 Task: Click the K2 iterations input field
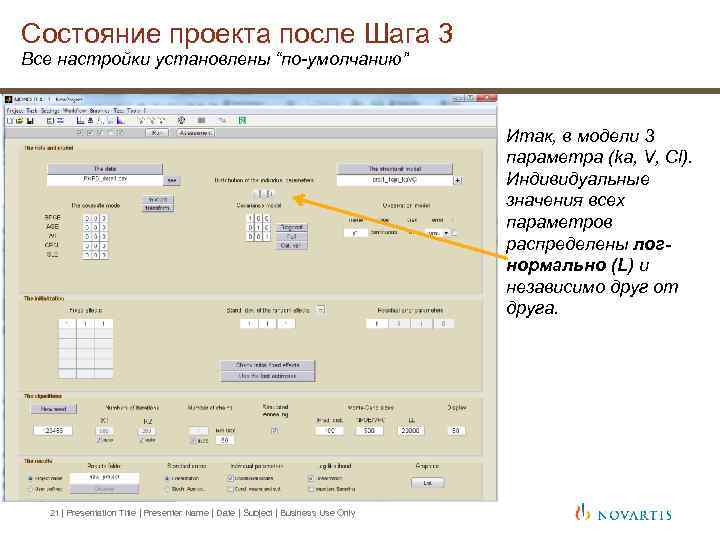[147, 431]
